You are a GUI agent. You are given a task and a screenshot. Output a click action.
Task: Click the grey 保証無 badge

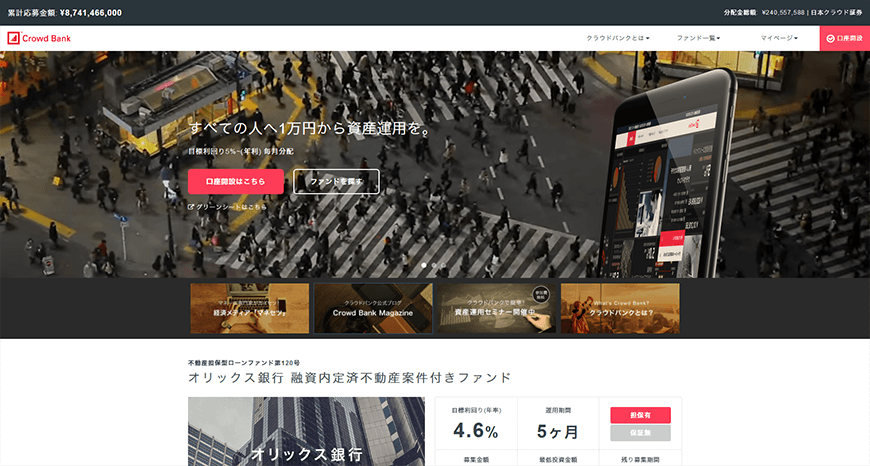tap(640, 433)
